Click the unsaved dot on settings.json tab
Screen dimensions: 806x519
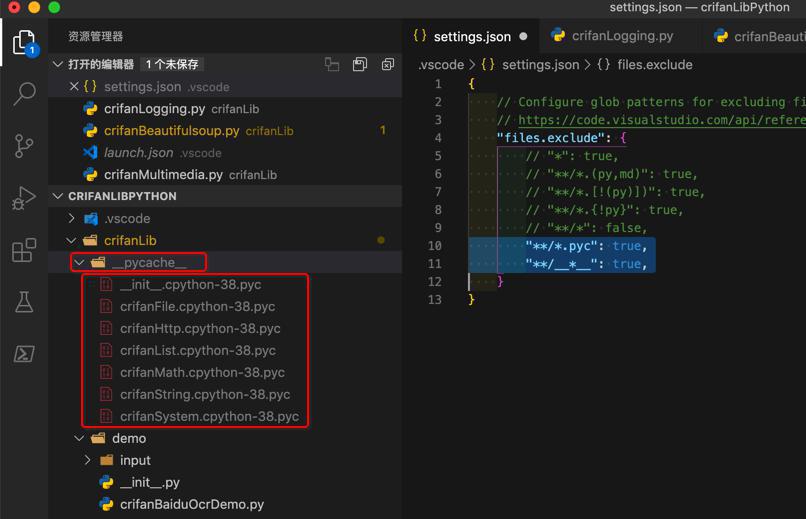click(523, 36)
